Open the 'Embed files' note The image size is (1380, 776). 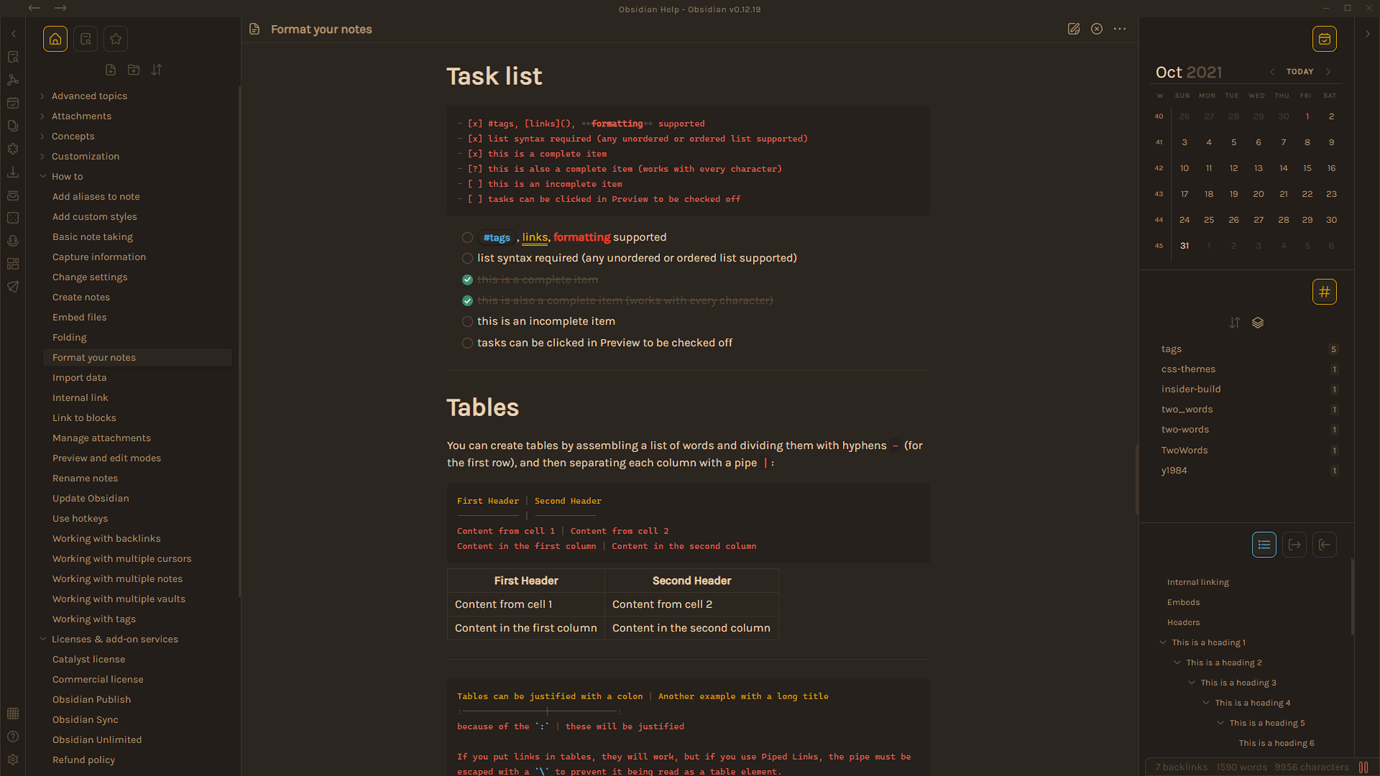tap(80, 317)
